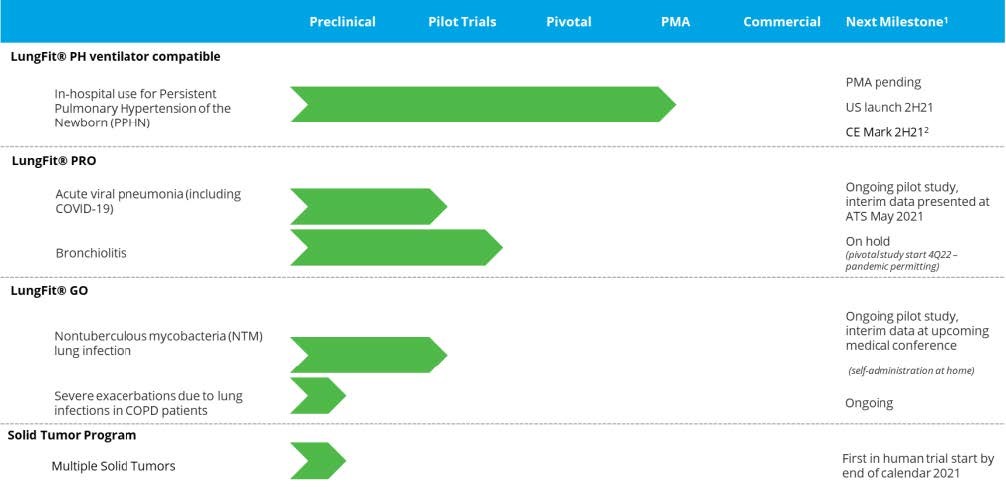Select the PMA stage header
The height and width of the screenshot is (488, 1006).
(676, 22)
